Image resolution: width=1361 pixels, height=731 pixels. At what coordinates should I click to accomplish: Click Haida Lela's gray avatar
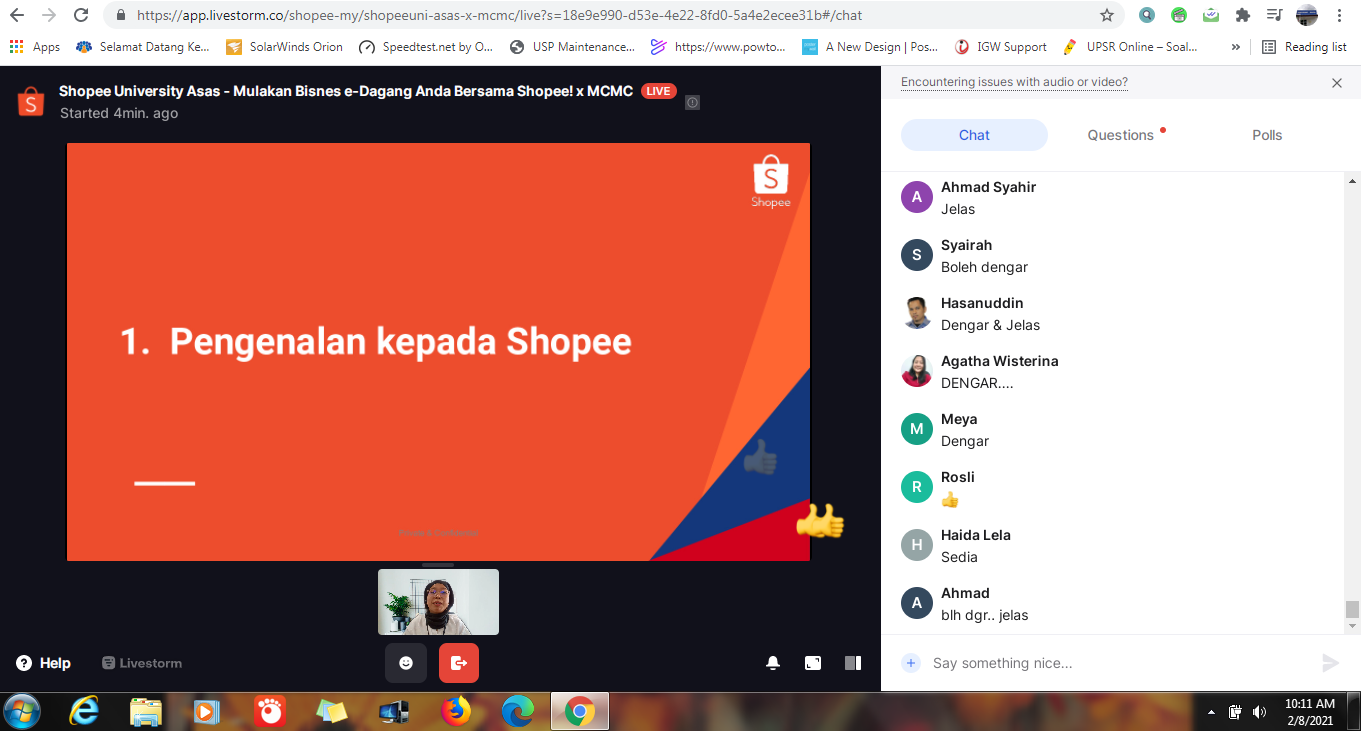coord(917,545)
